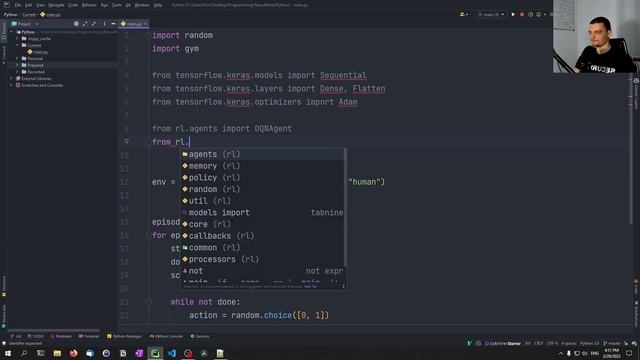Choose 'callbacks (rl)' completion suggestion
Viewport: 640px width, 360px height.
[262, 236]
